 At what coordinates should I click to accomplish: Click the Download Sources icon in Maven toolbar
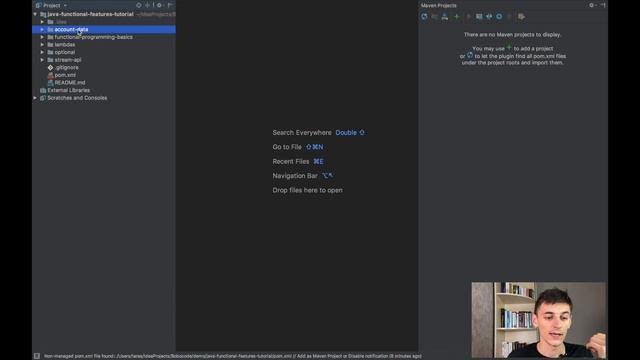click(445, 16)
